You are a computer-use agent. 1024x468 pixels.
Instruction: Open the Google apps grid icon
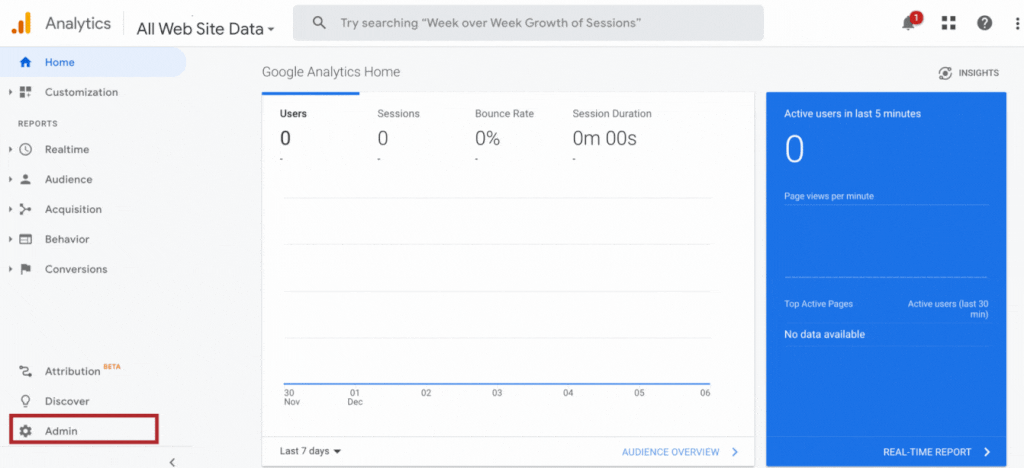point(949,23)
